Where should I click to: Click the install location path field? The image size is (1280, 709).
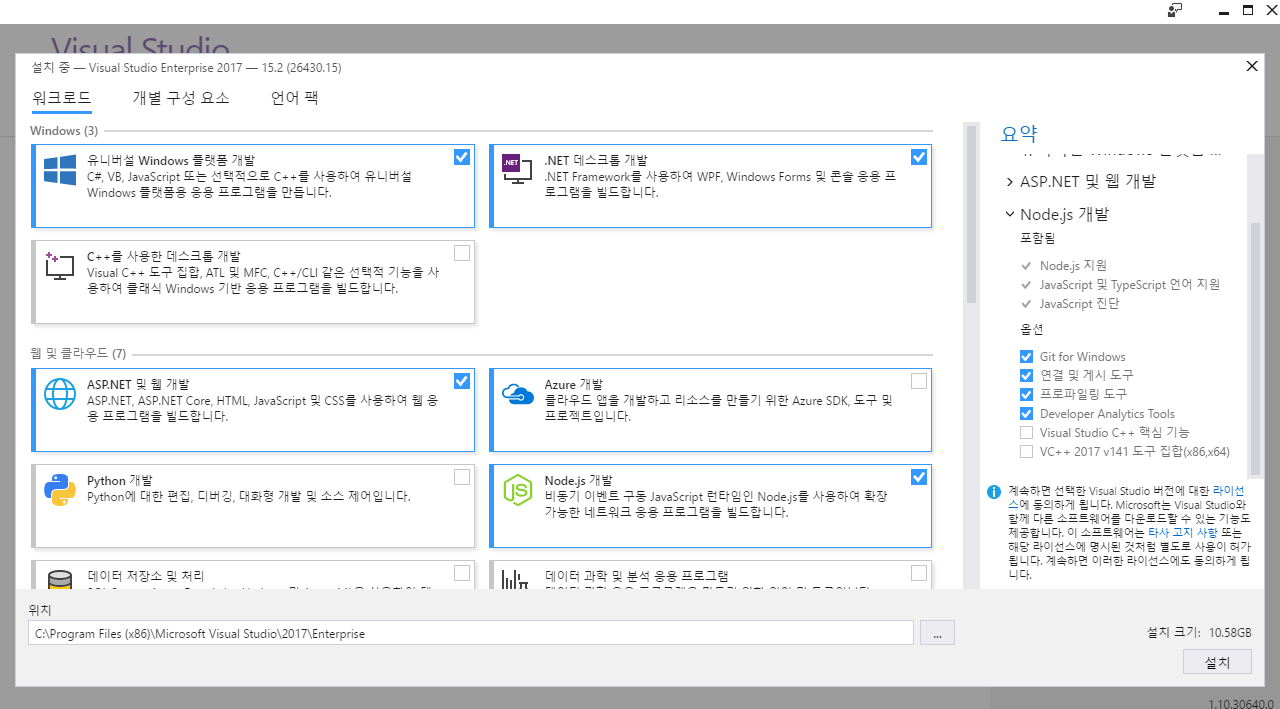point(471,633)
